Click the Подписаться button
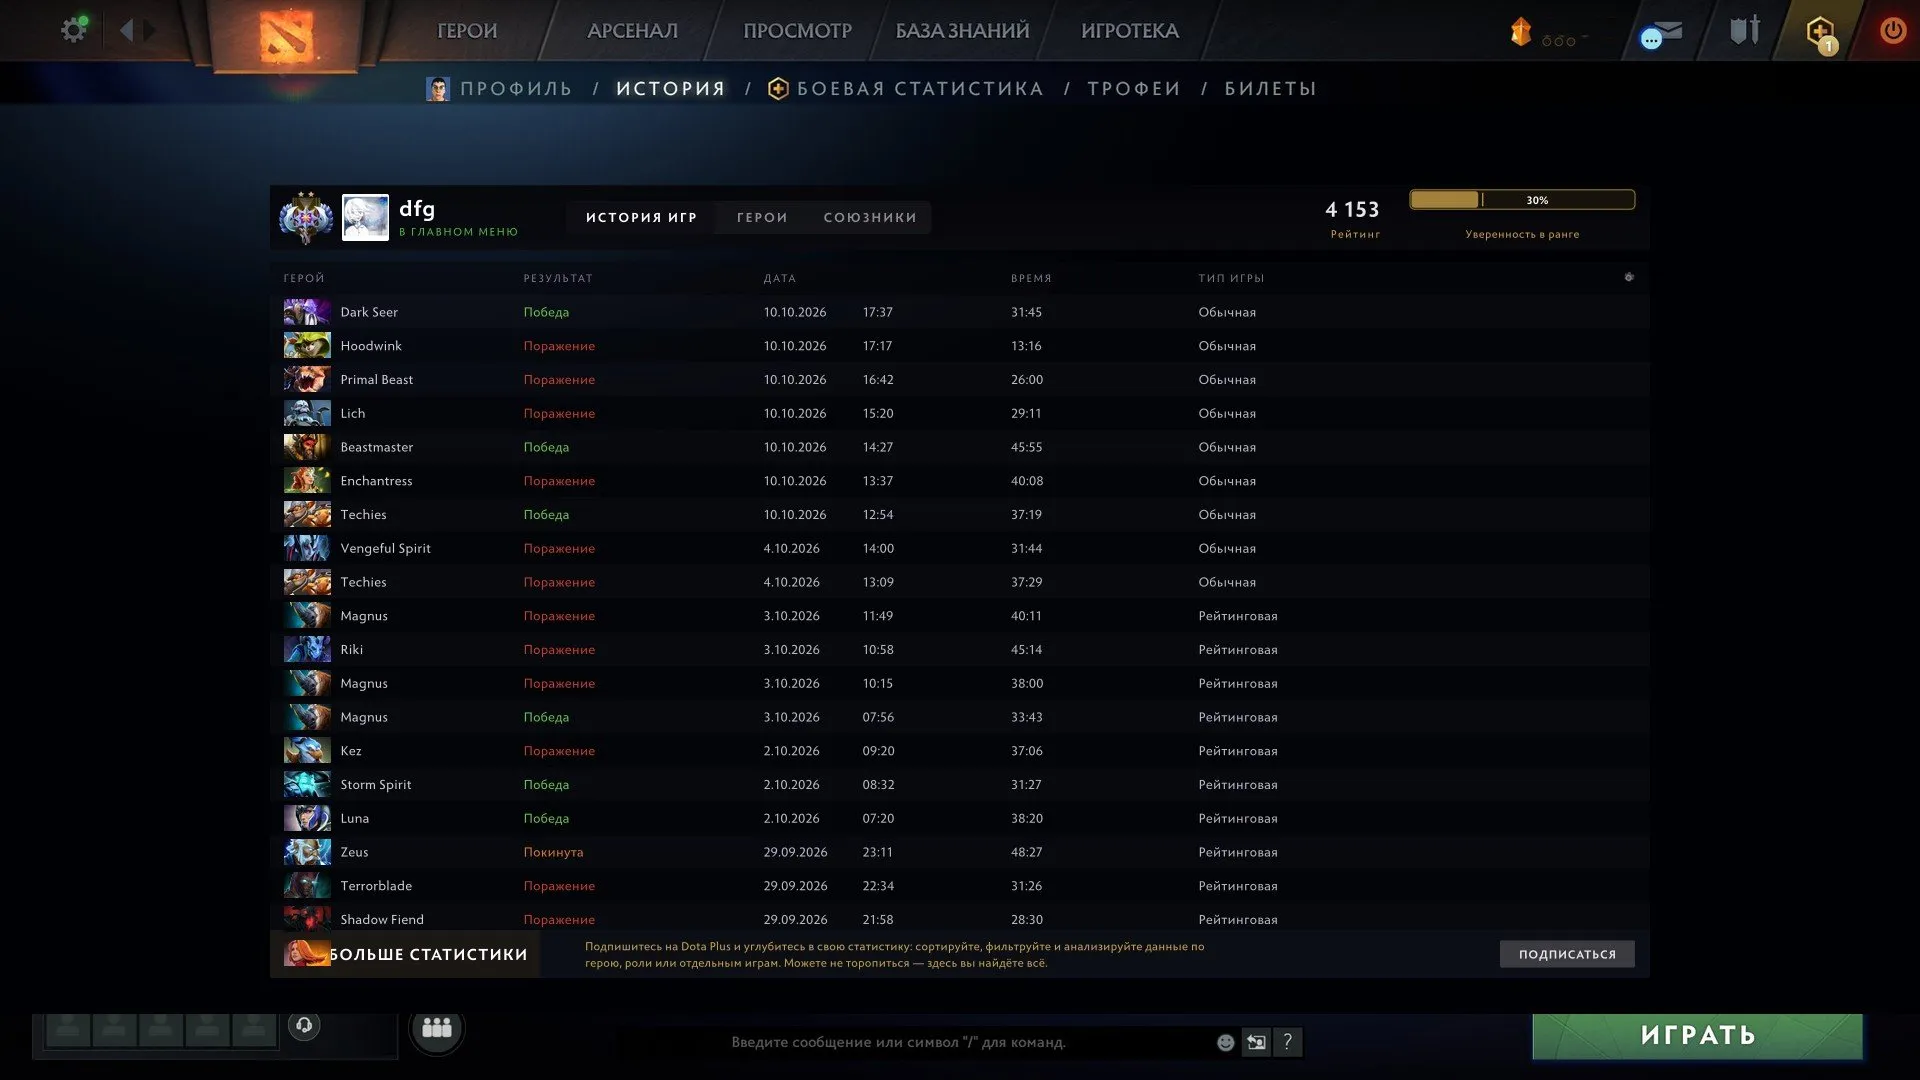This screenshot has width=1920, height=1080. (1567, 954)
